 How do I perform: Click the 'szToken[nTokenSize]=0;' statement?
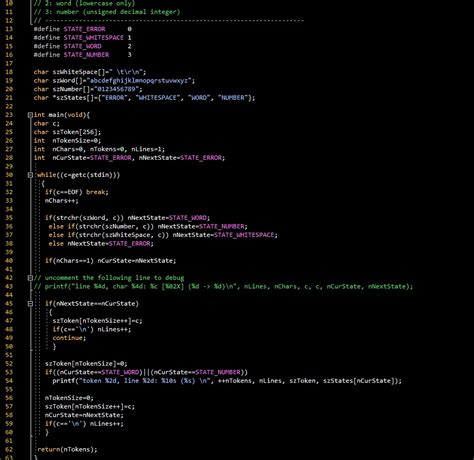86,364
